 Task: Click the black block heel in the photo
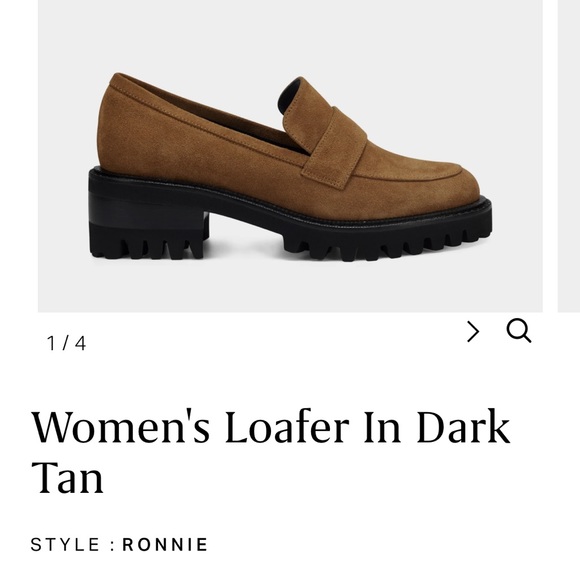pos(148,215)
